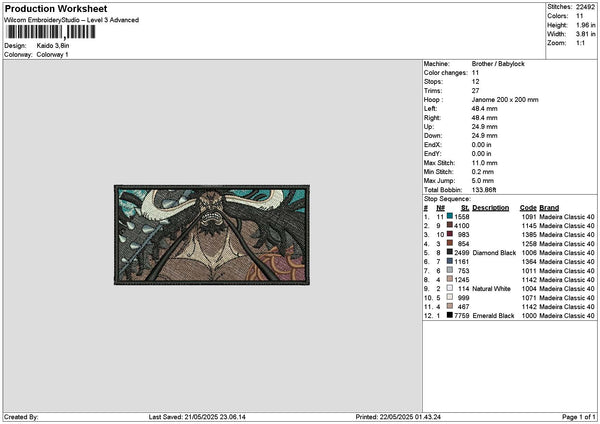Viewport: 600px width, 424px height.
Task: Click the 'Page 1 of 1' footer text
Action: tap(579, 417)
